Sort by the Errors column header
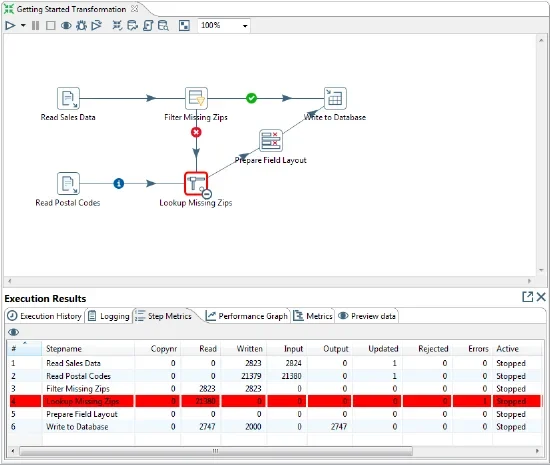Image resolution: width=550 pixels, height=465 pixels. (x=472, y=349)
